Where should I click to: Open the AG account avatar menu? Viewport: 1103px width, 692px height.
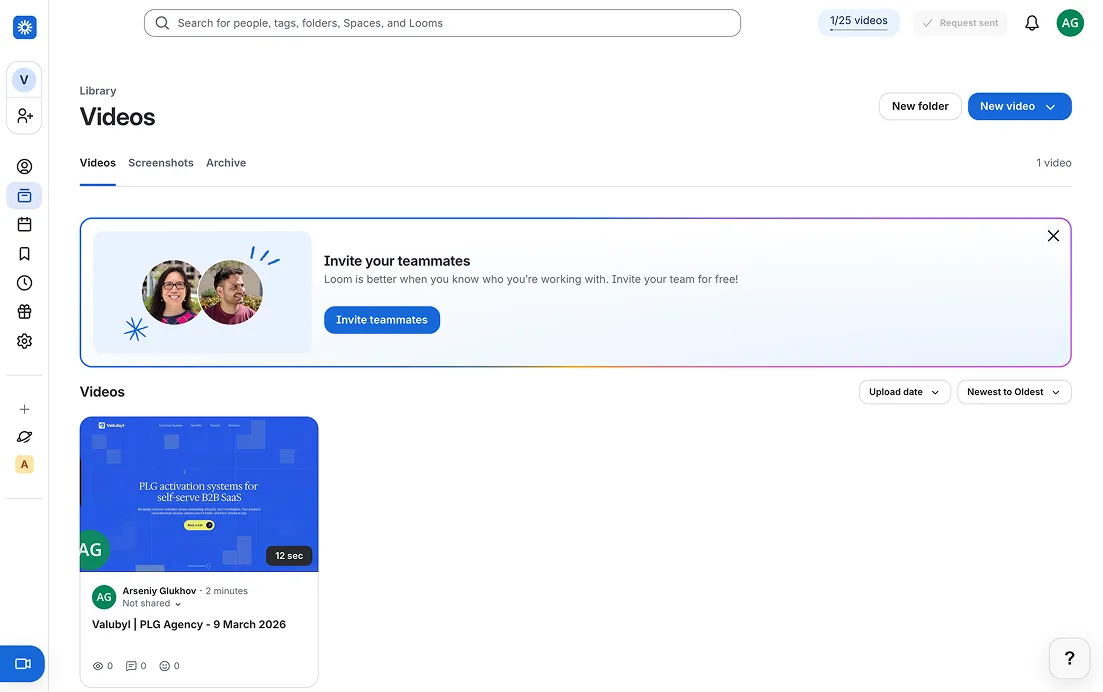(x=1070, y=22)
